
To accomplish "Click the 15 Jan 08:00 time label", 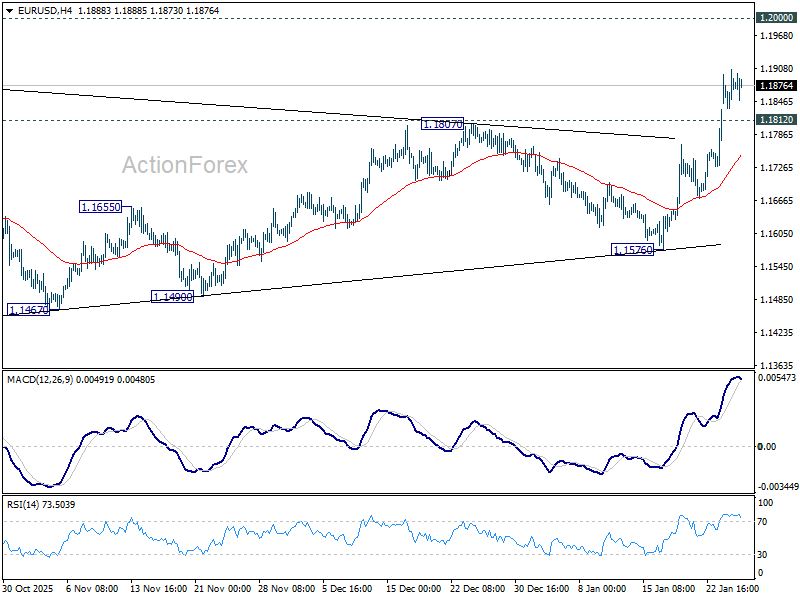I will (x=668, y=588).
